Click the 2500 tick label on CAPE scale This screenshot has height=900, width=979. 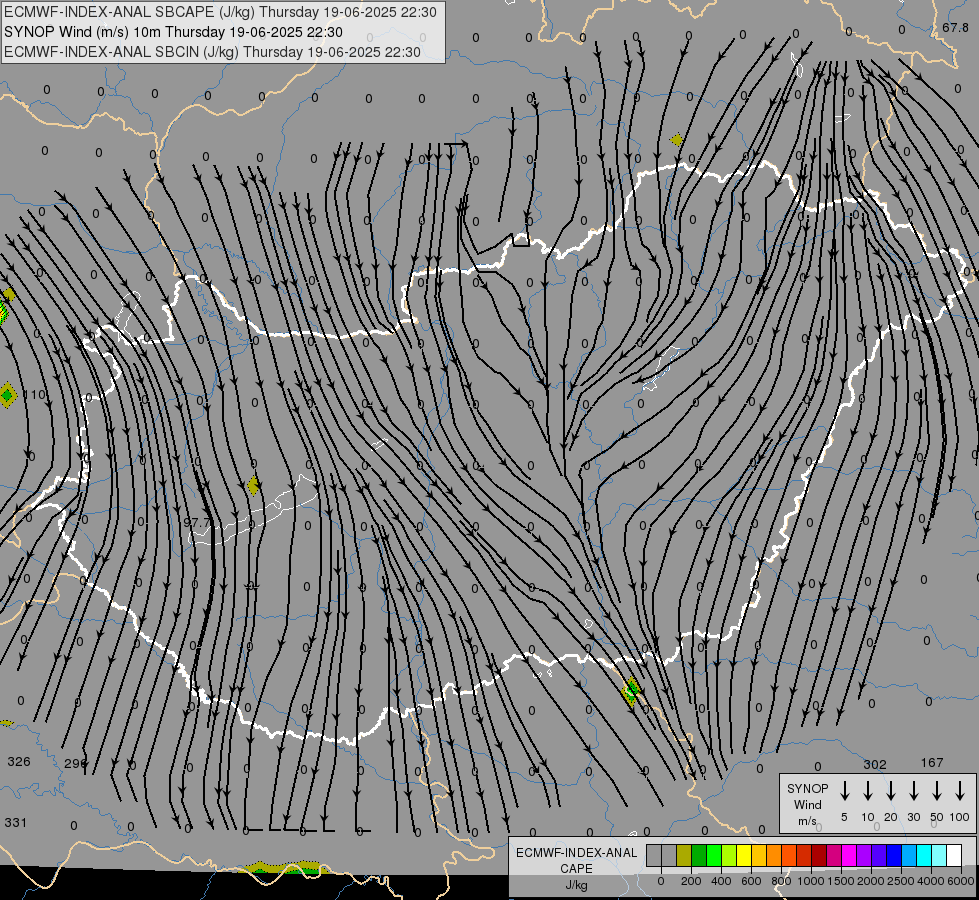(900, 881)
